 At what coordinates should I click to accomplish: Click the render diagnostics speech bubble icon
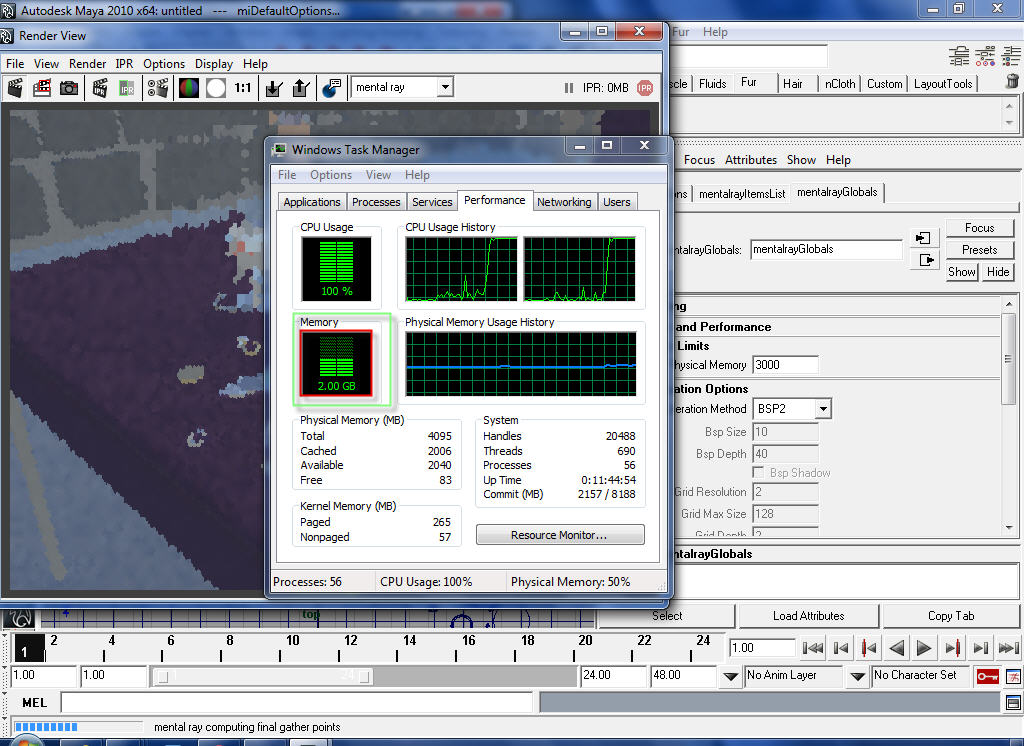(x=332, y=88)
